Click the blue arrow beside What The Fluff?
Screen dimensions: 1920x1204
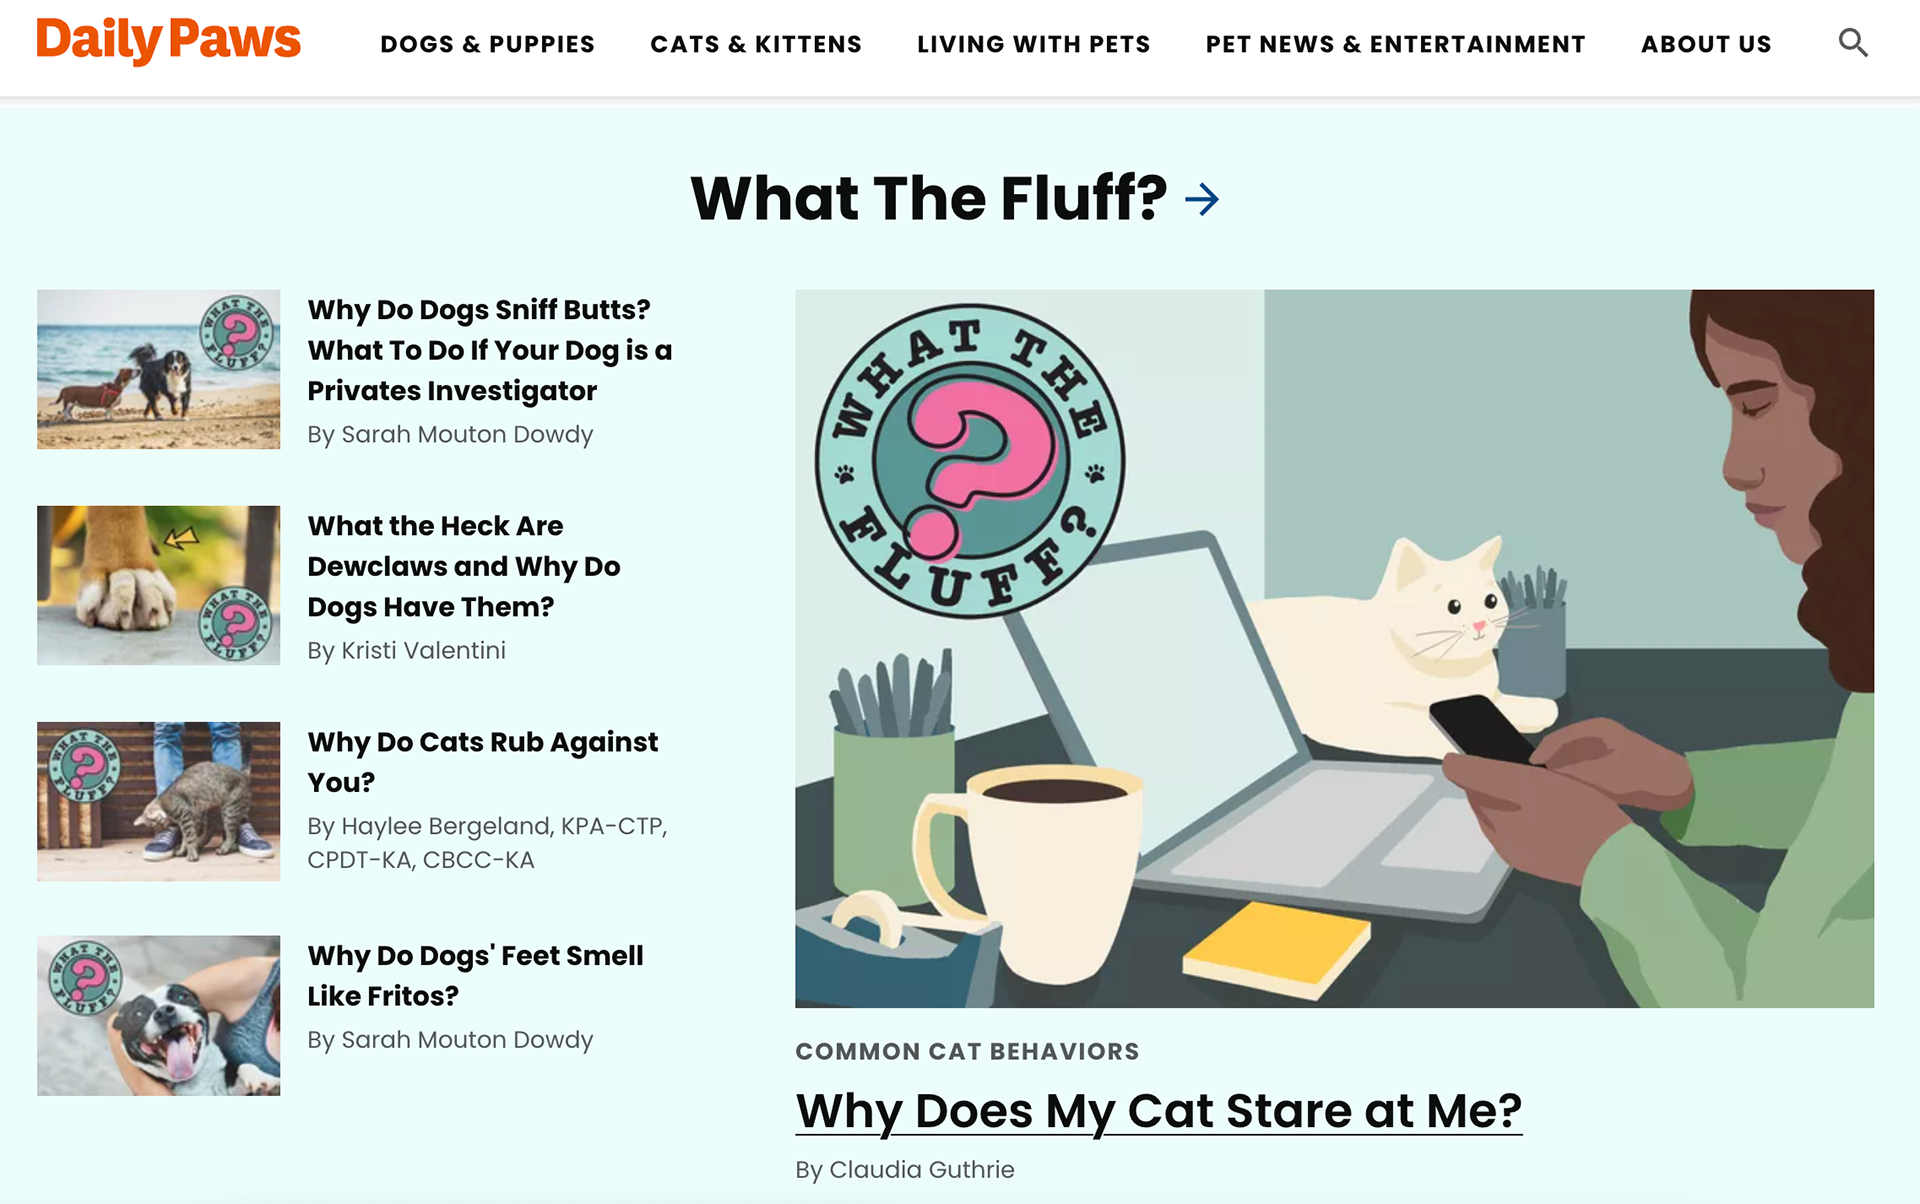click(1202, 199)
